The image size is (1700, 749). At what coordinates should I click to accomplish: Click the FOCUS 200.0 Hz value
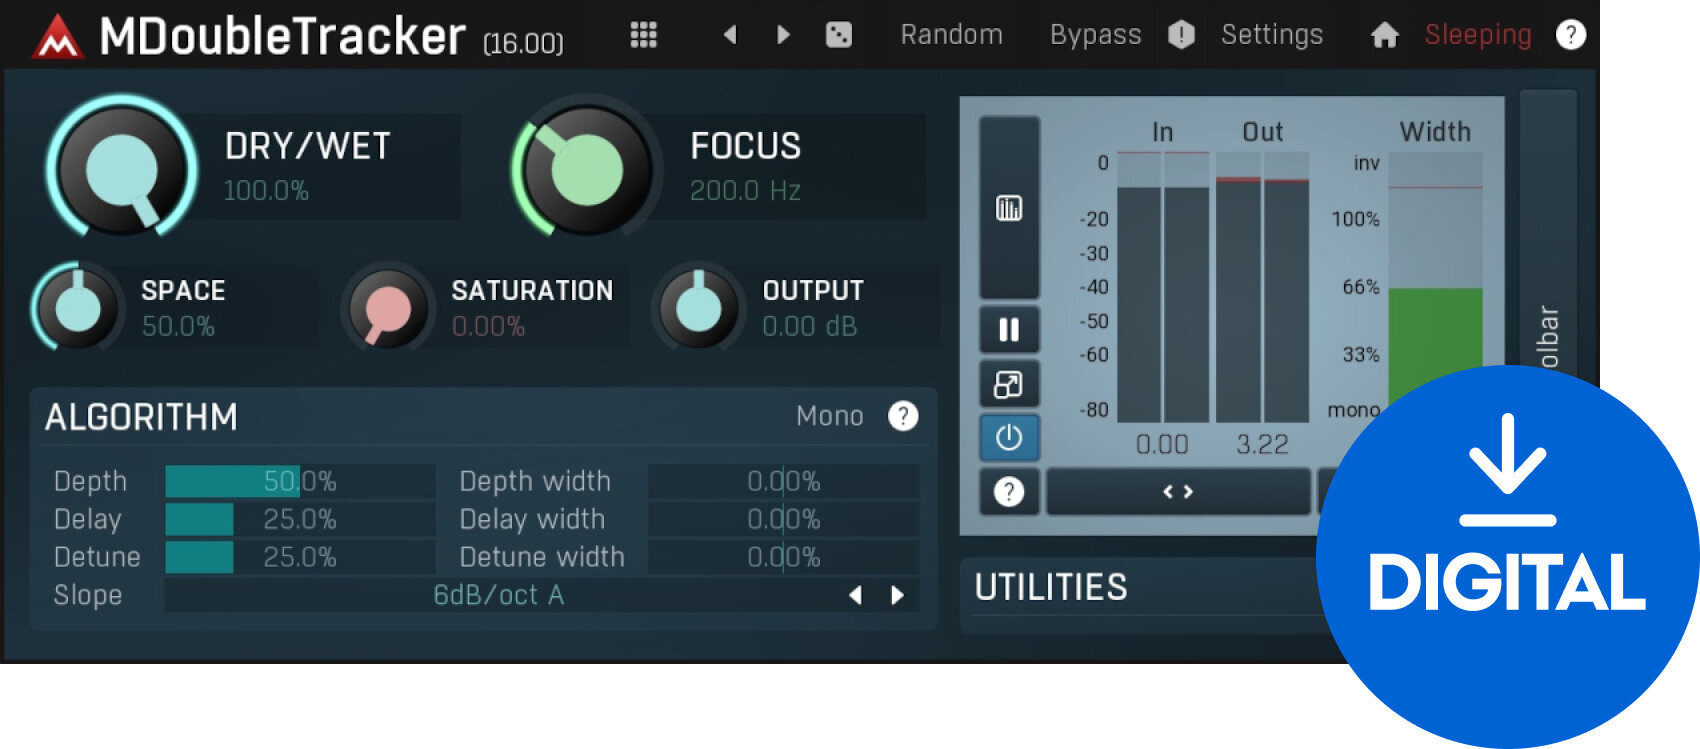point(746,191)
